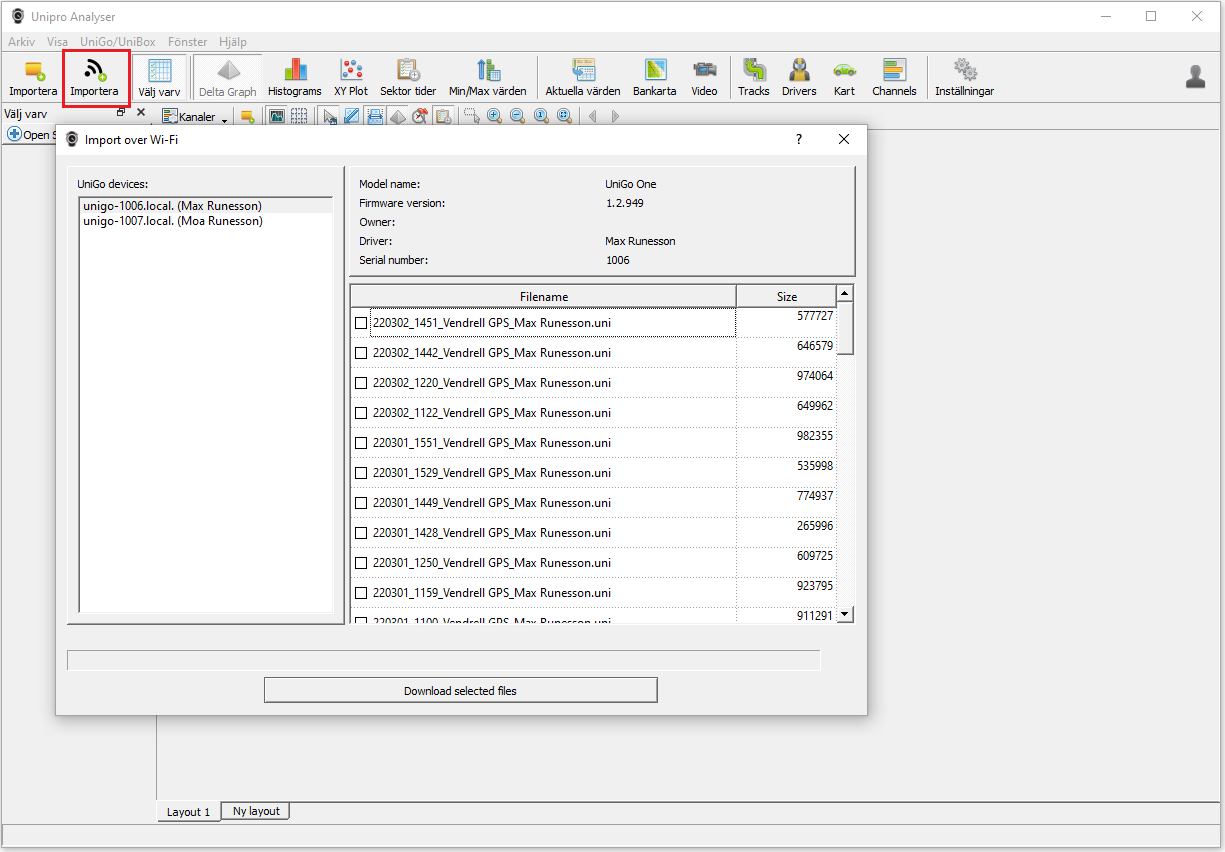Open the Histograms view
This screenshot has width=1225, height=852.
(x=295, y=79)
